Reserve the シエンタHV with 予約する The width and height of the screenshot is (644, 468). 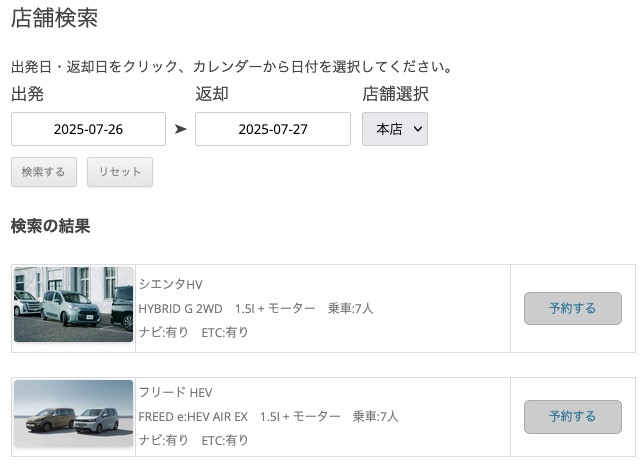(573, 309)
